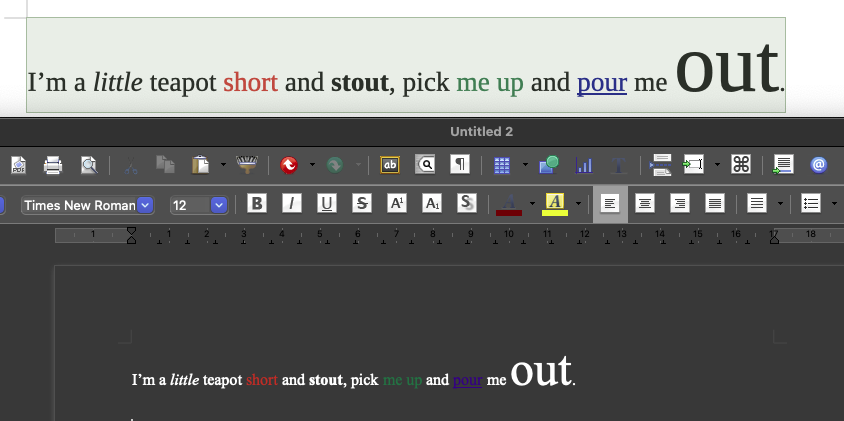
Task: Center align the paragraph
Action: [x=646, y=204]
